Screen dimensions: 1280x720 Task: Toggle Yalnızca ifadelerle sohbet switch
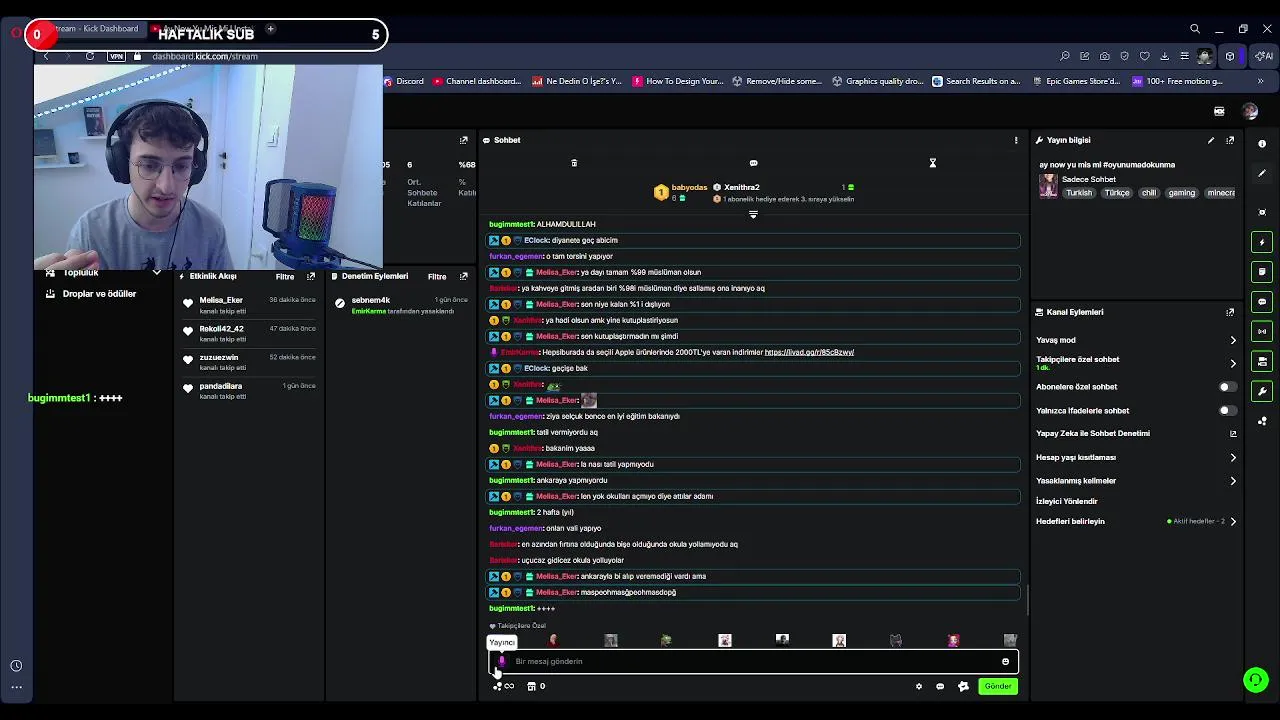1227,411
